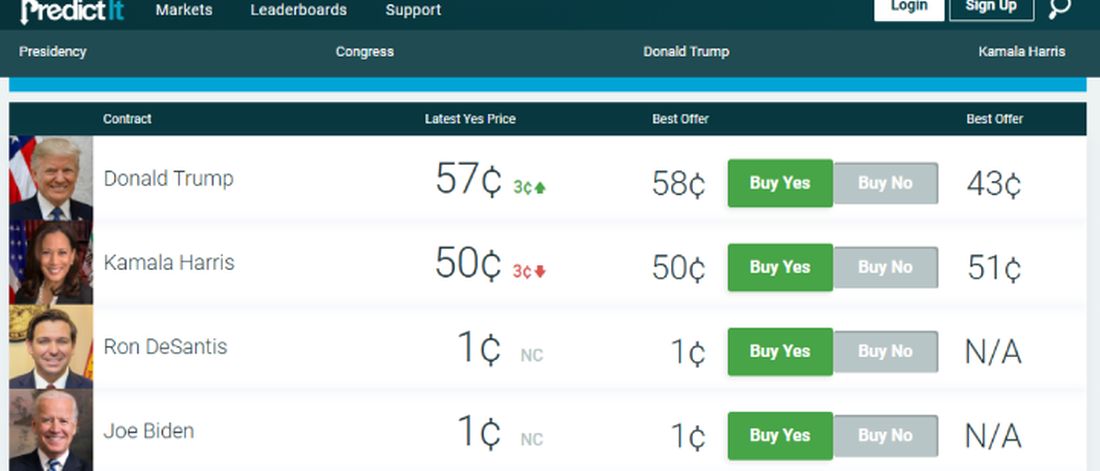Select the Presidency category tab
1100x471 pixels.
point(53,51)
